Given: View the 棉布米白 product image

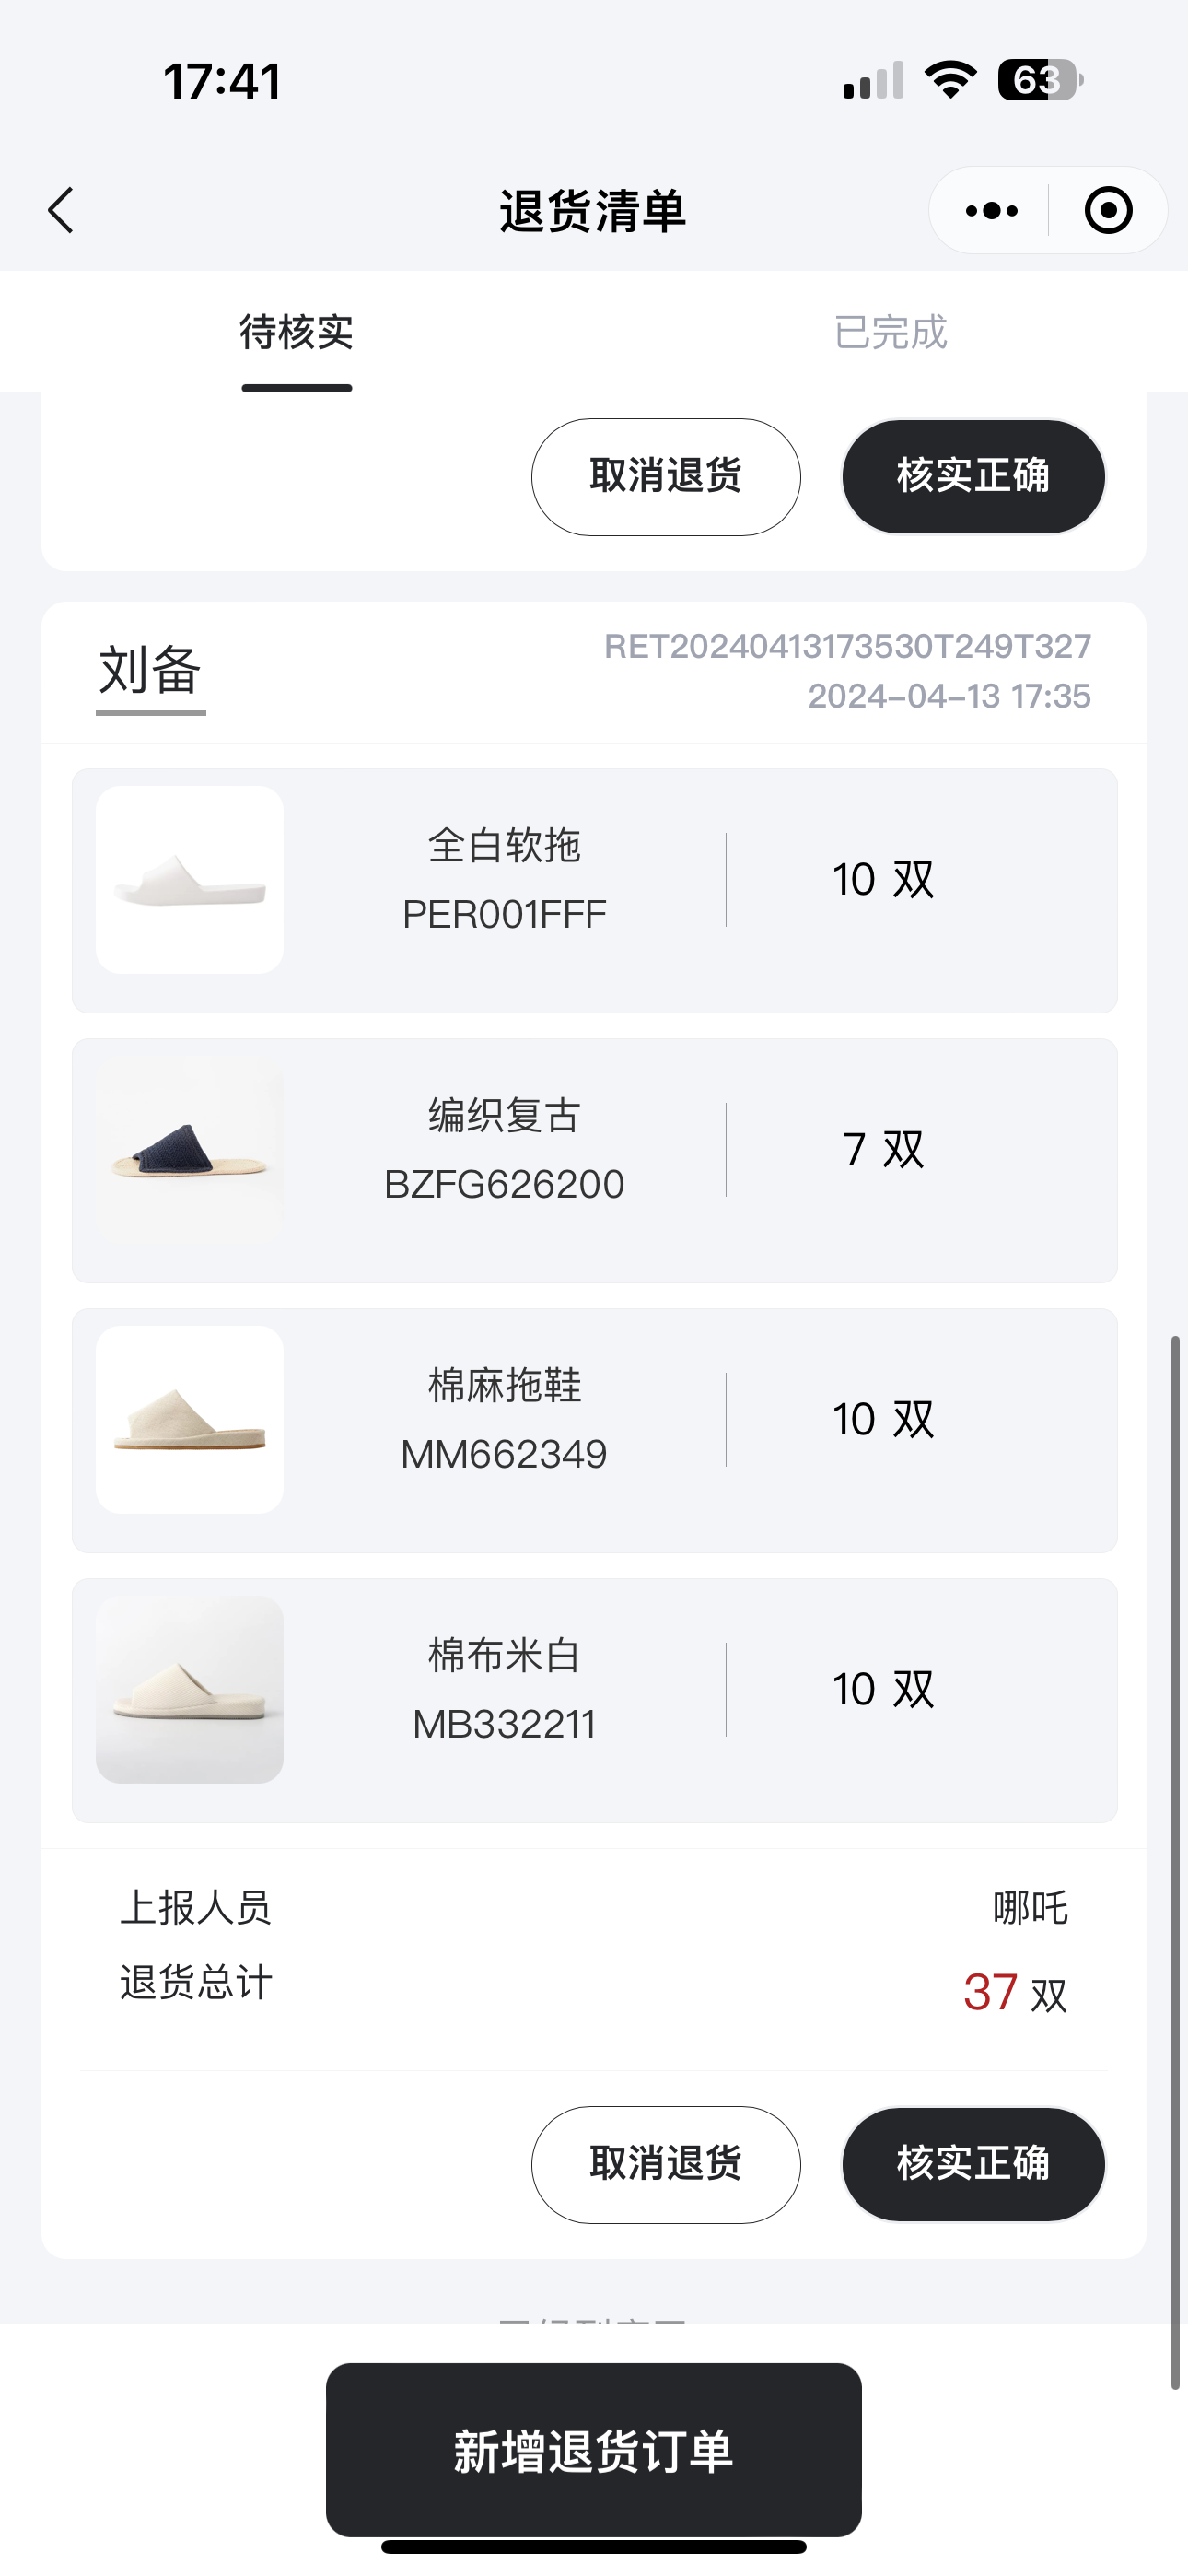Looking at the screenshot, I should [190, 1690].
